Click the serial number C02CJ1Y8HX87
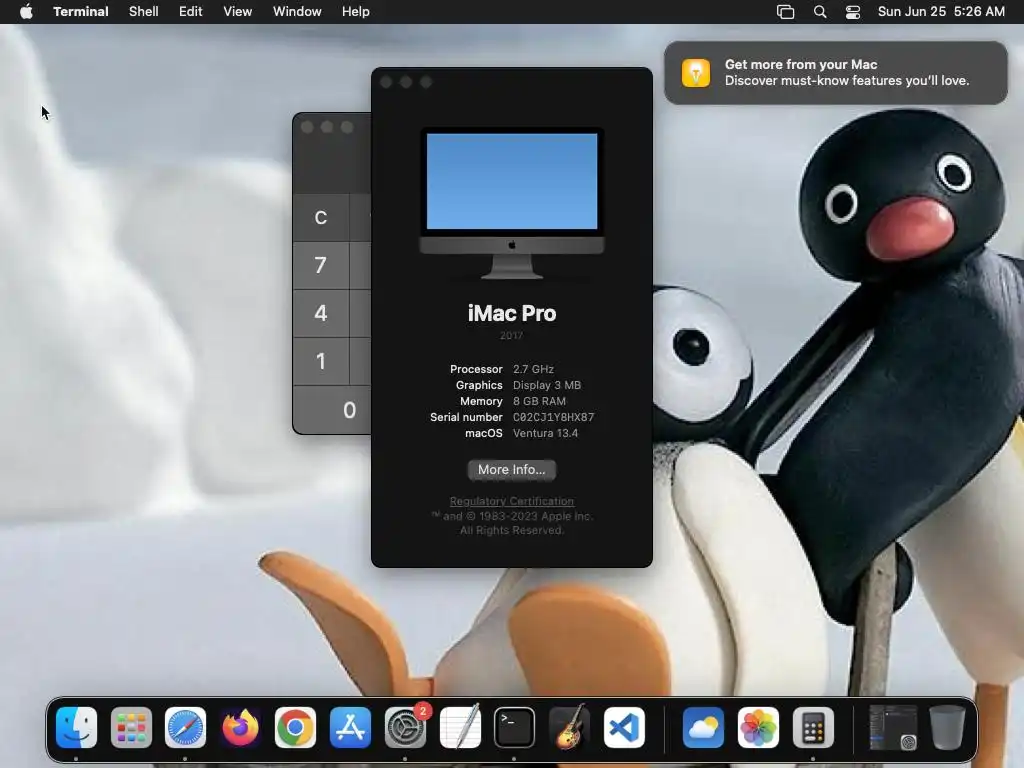The height and width of the screenshot is (768, 1024). pyautogui.click(x=553, y=417)
